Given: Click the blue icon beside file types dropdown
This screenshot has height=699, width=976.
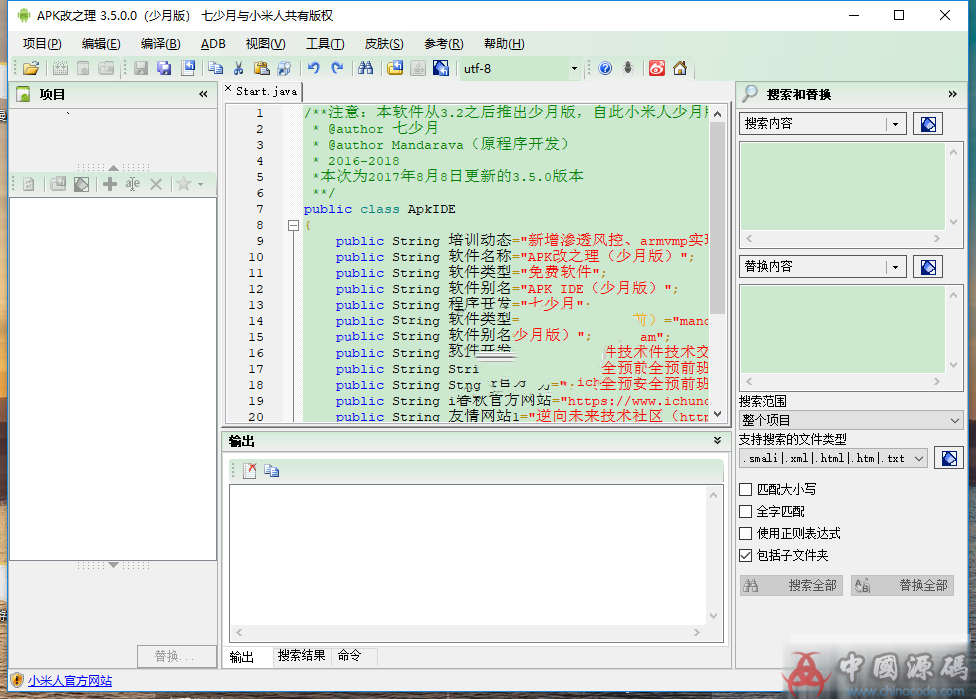Looking at the screenshot, I should point(949,458).
